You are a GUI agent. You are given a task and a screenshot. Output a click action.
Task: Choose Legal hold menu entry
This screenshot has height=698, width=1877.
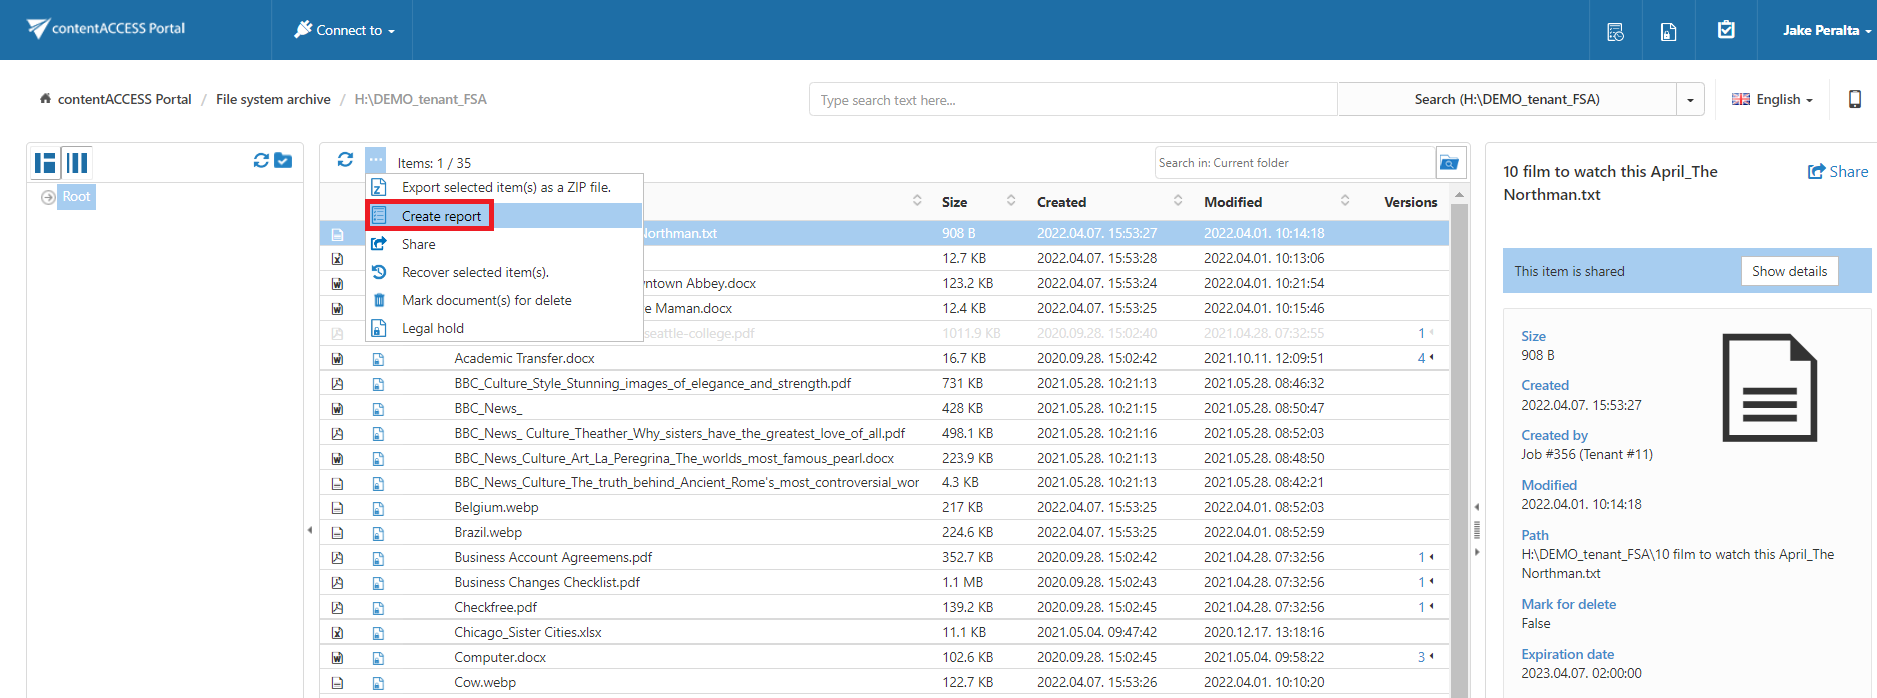pos(432,328)
